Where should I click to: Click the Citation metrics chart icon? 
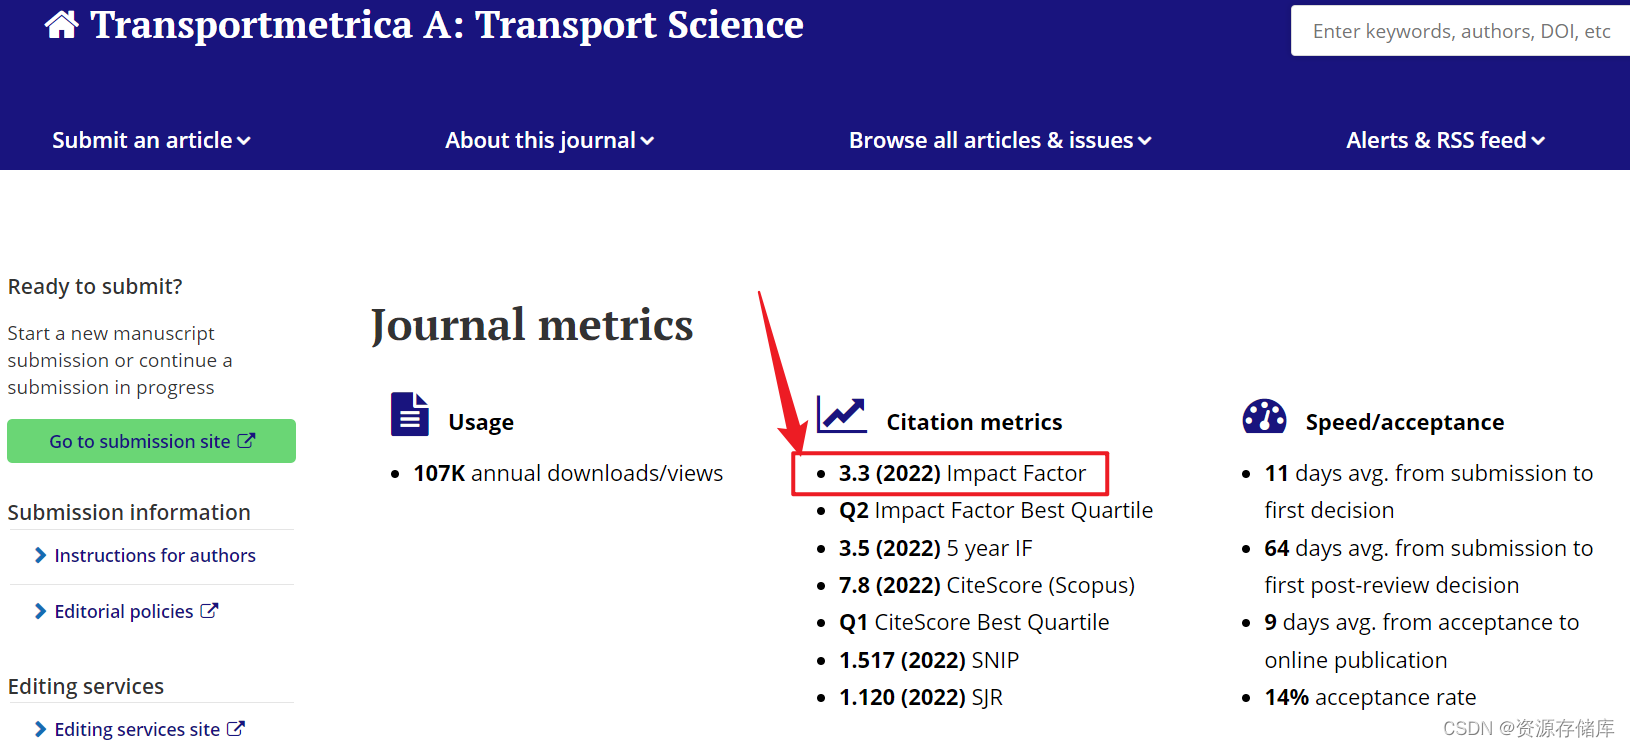841,413
